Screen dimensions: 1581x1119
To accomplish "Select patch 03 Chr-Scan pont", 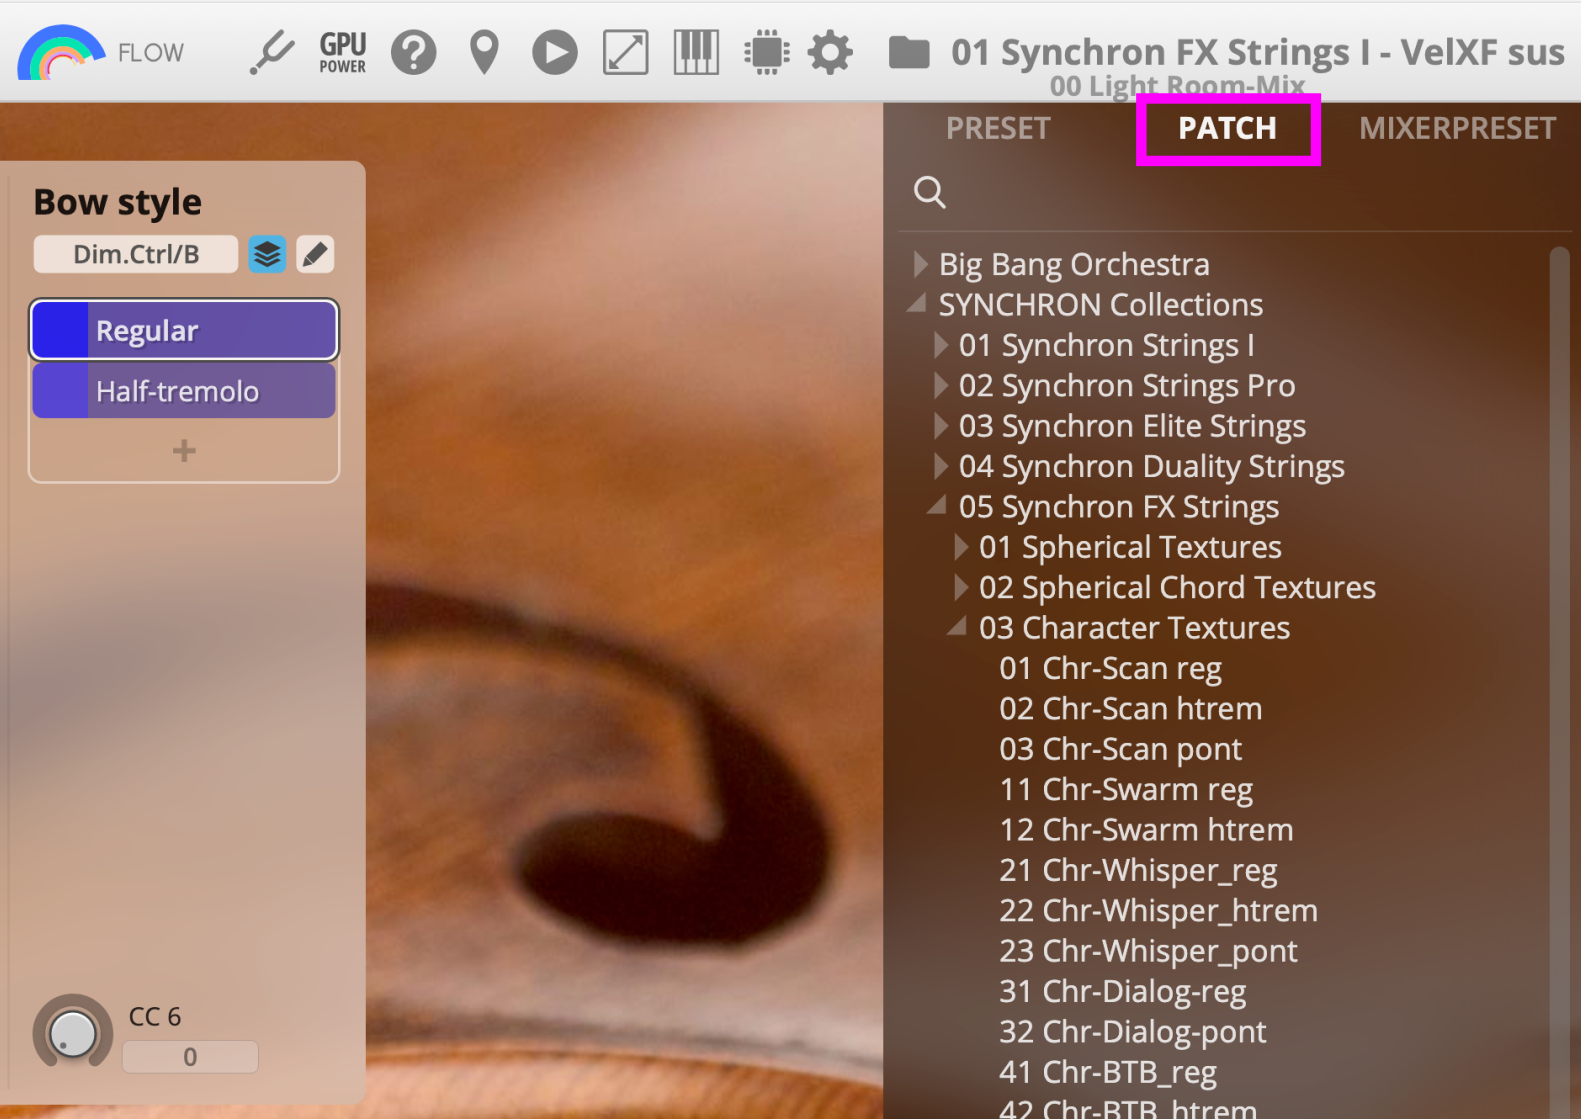I will tap(1120, 749).
